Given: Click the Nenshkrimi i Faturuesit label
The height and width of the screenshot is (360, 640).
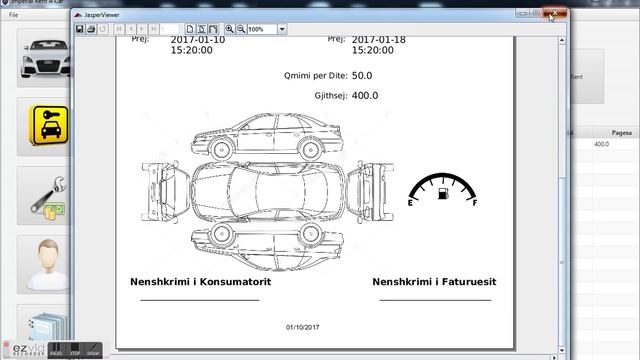Looking at the screenshot, I should 434,282.
